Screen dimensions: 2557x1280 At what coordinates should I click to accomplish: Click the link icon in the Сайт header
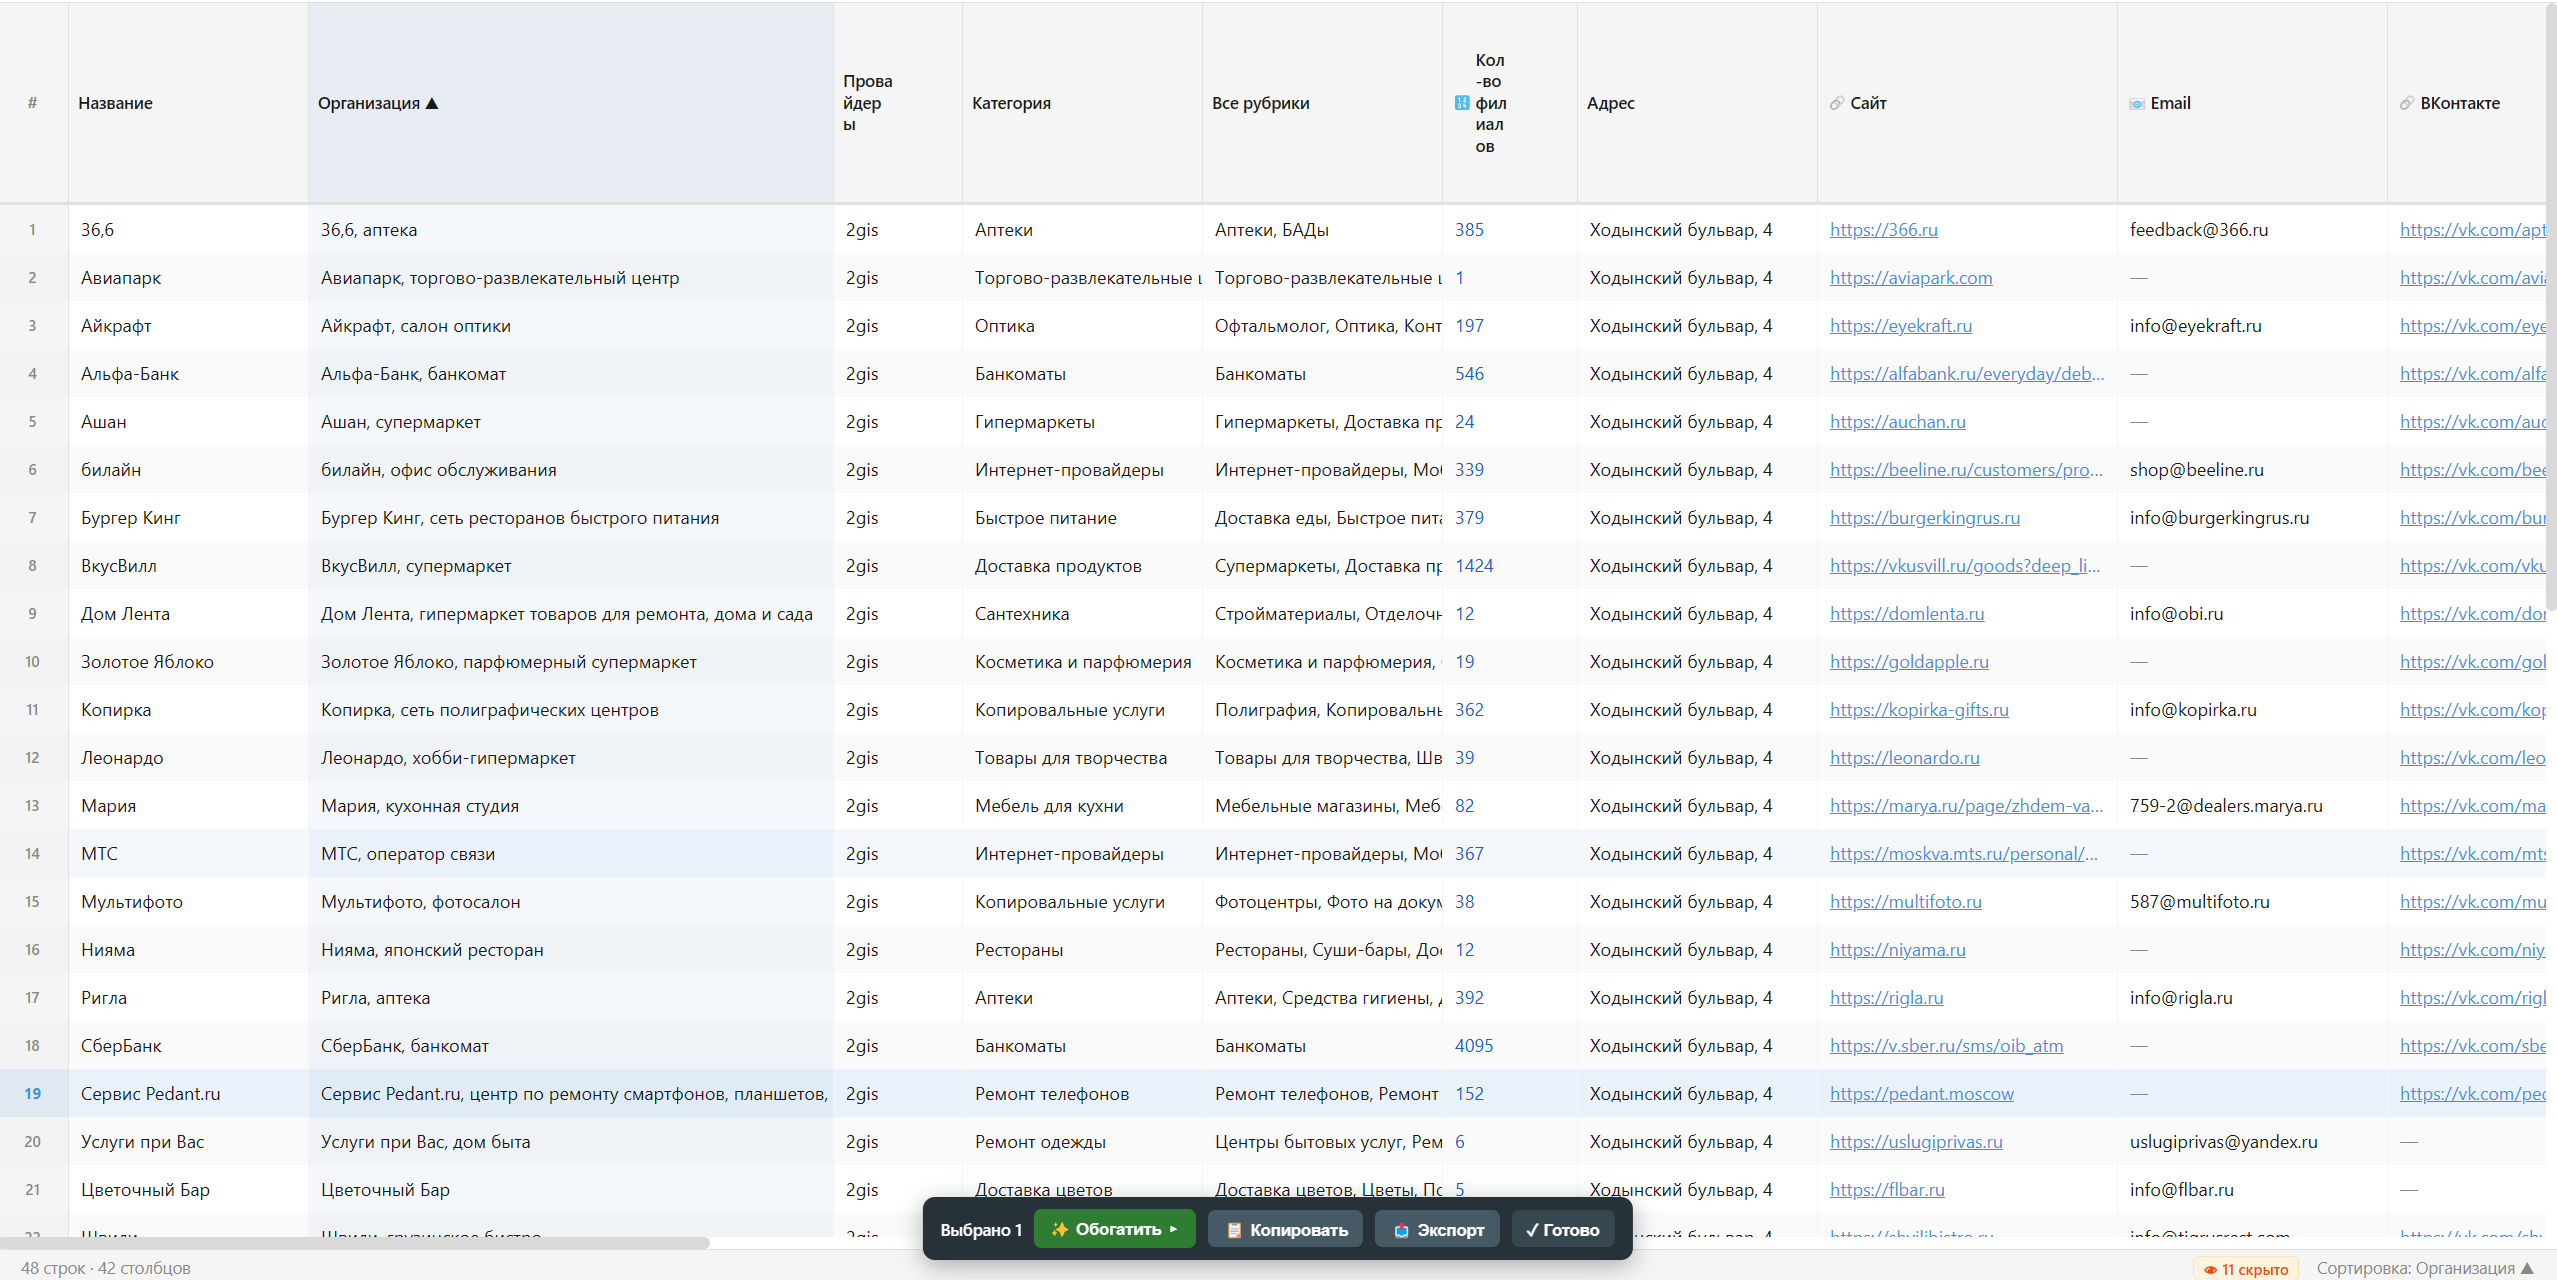(1836, 103)
